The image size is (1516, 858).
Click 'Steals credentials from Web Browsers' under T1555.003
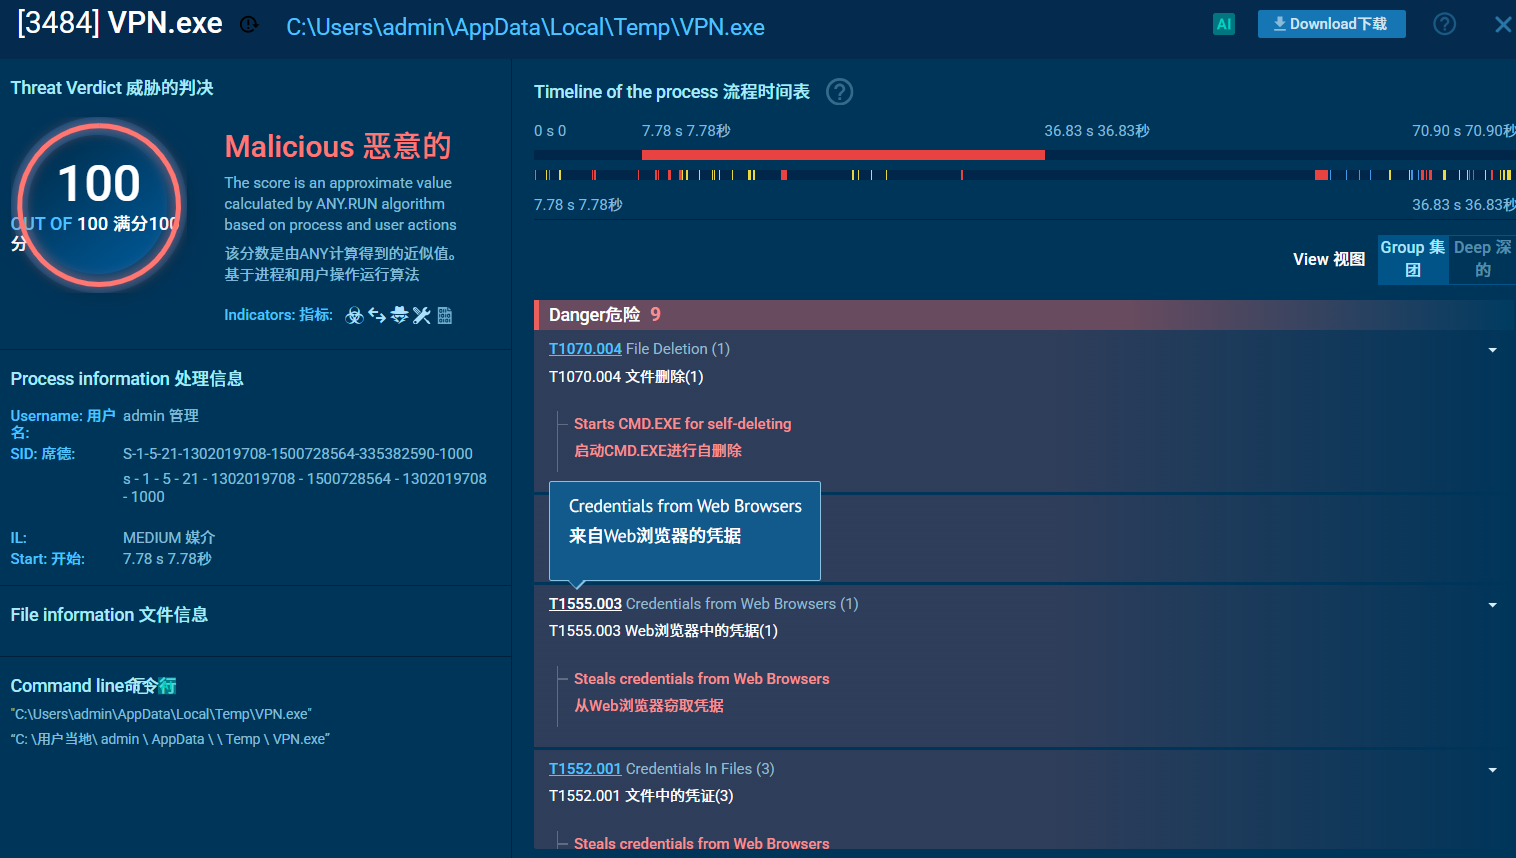click(702, 679)
